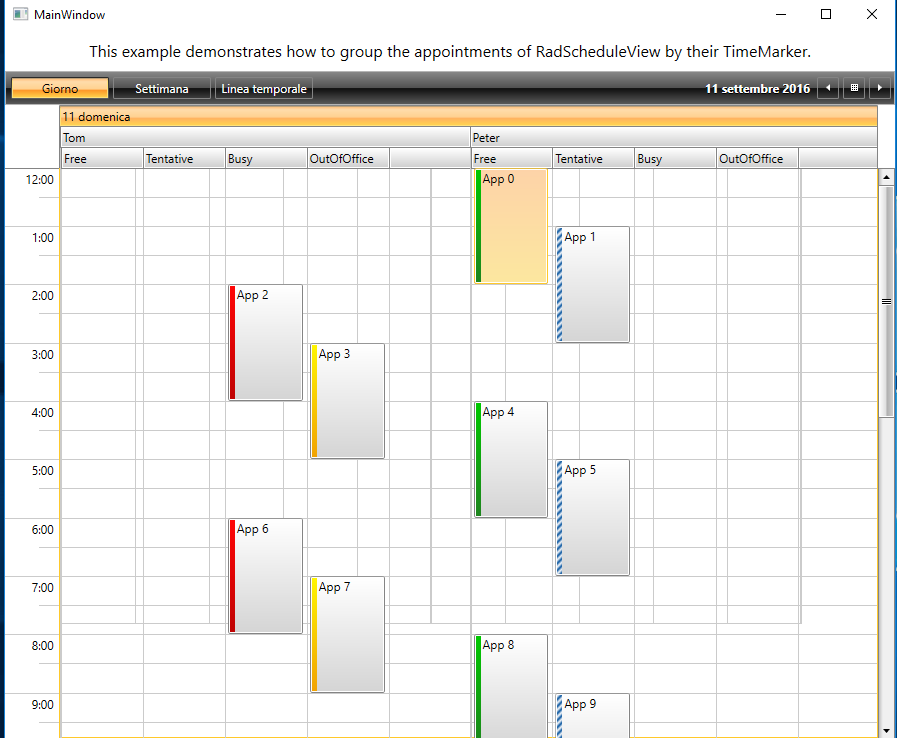Go to the previous day arrow
897x738 pixels.
pyautogui.click(x=828, y=88)
